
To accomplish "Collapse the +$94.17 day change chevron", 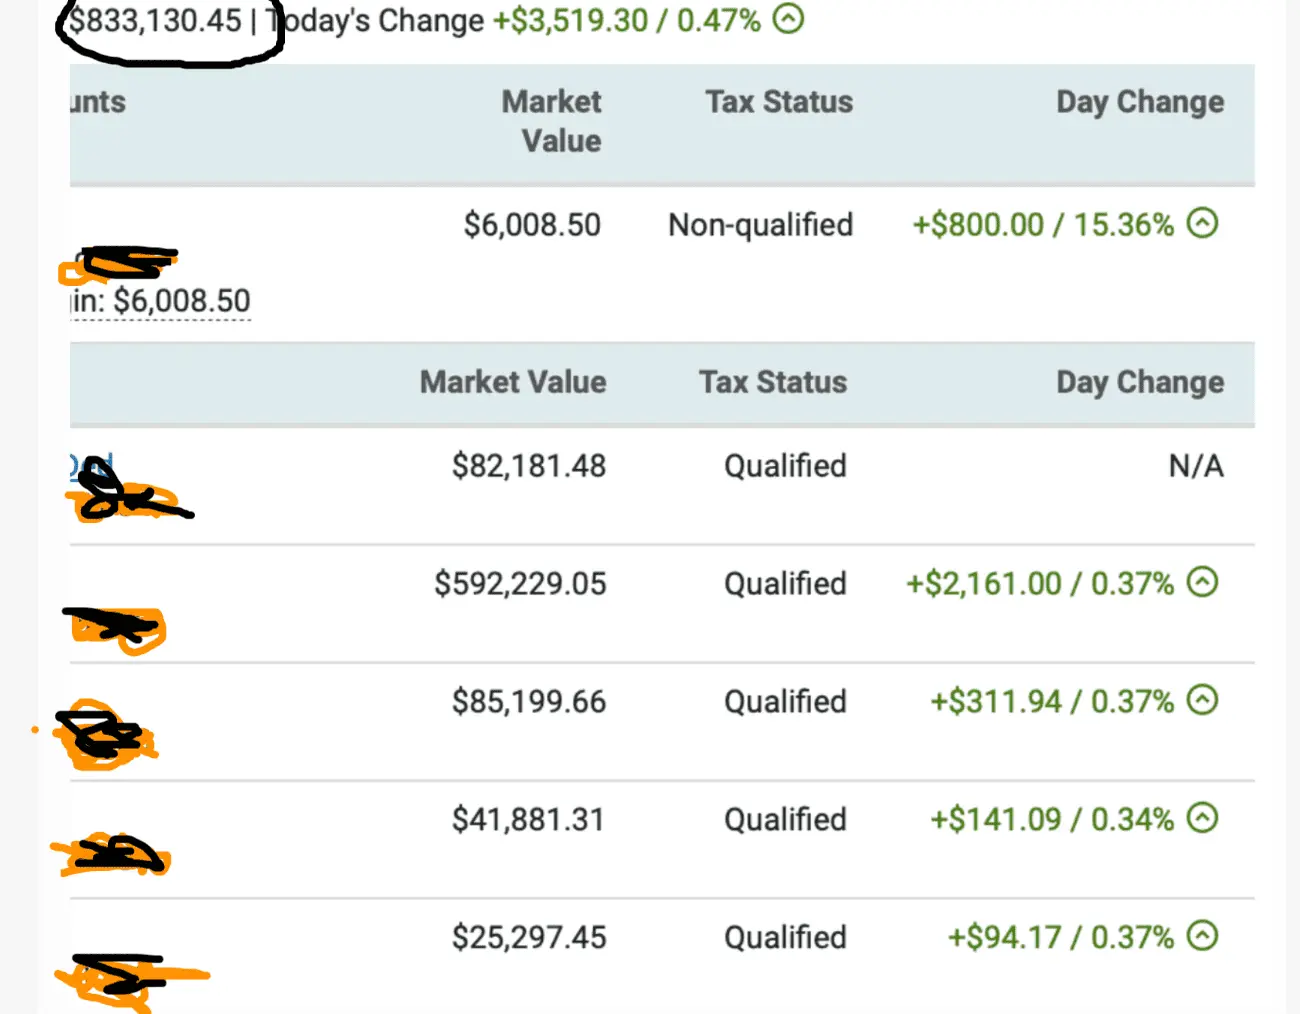I will pyautogui.click(x=1203, y=937).
